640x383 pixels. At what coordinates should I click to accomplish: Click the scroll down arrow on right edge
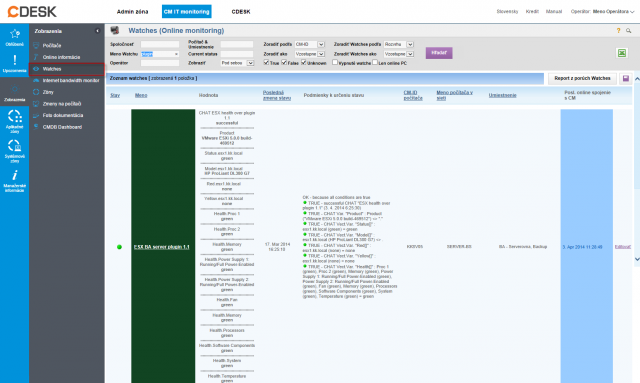click(637, 259)
